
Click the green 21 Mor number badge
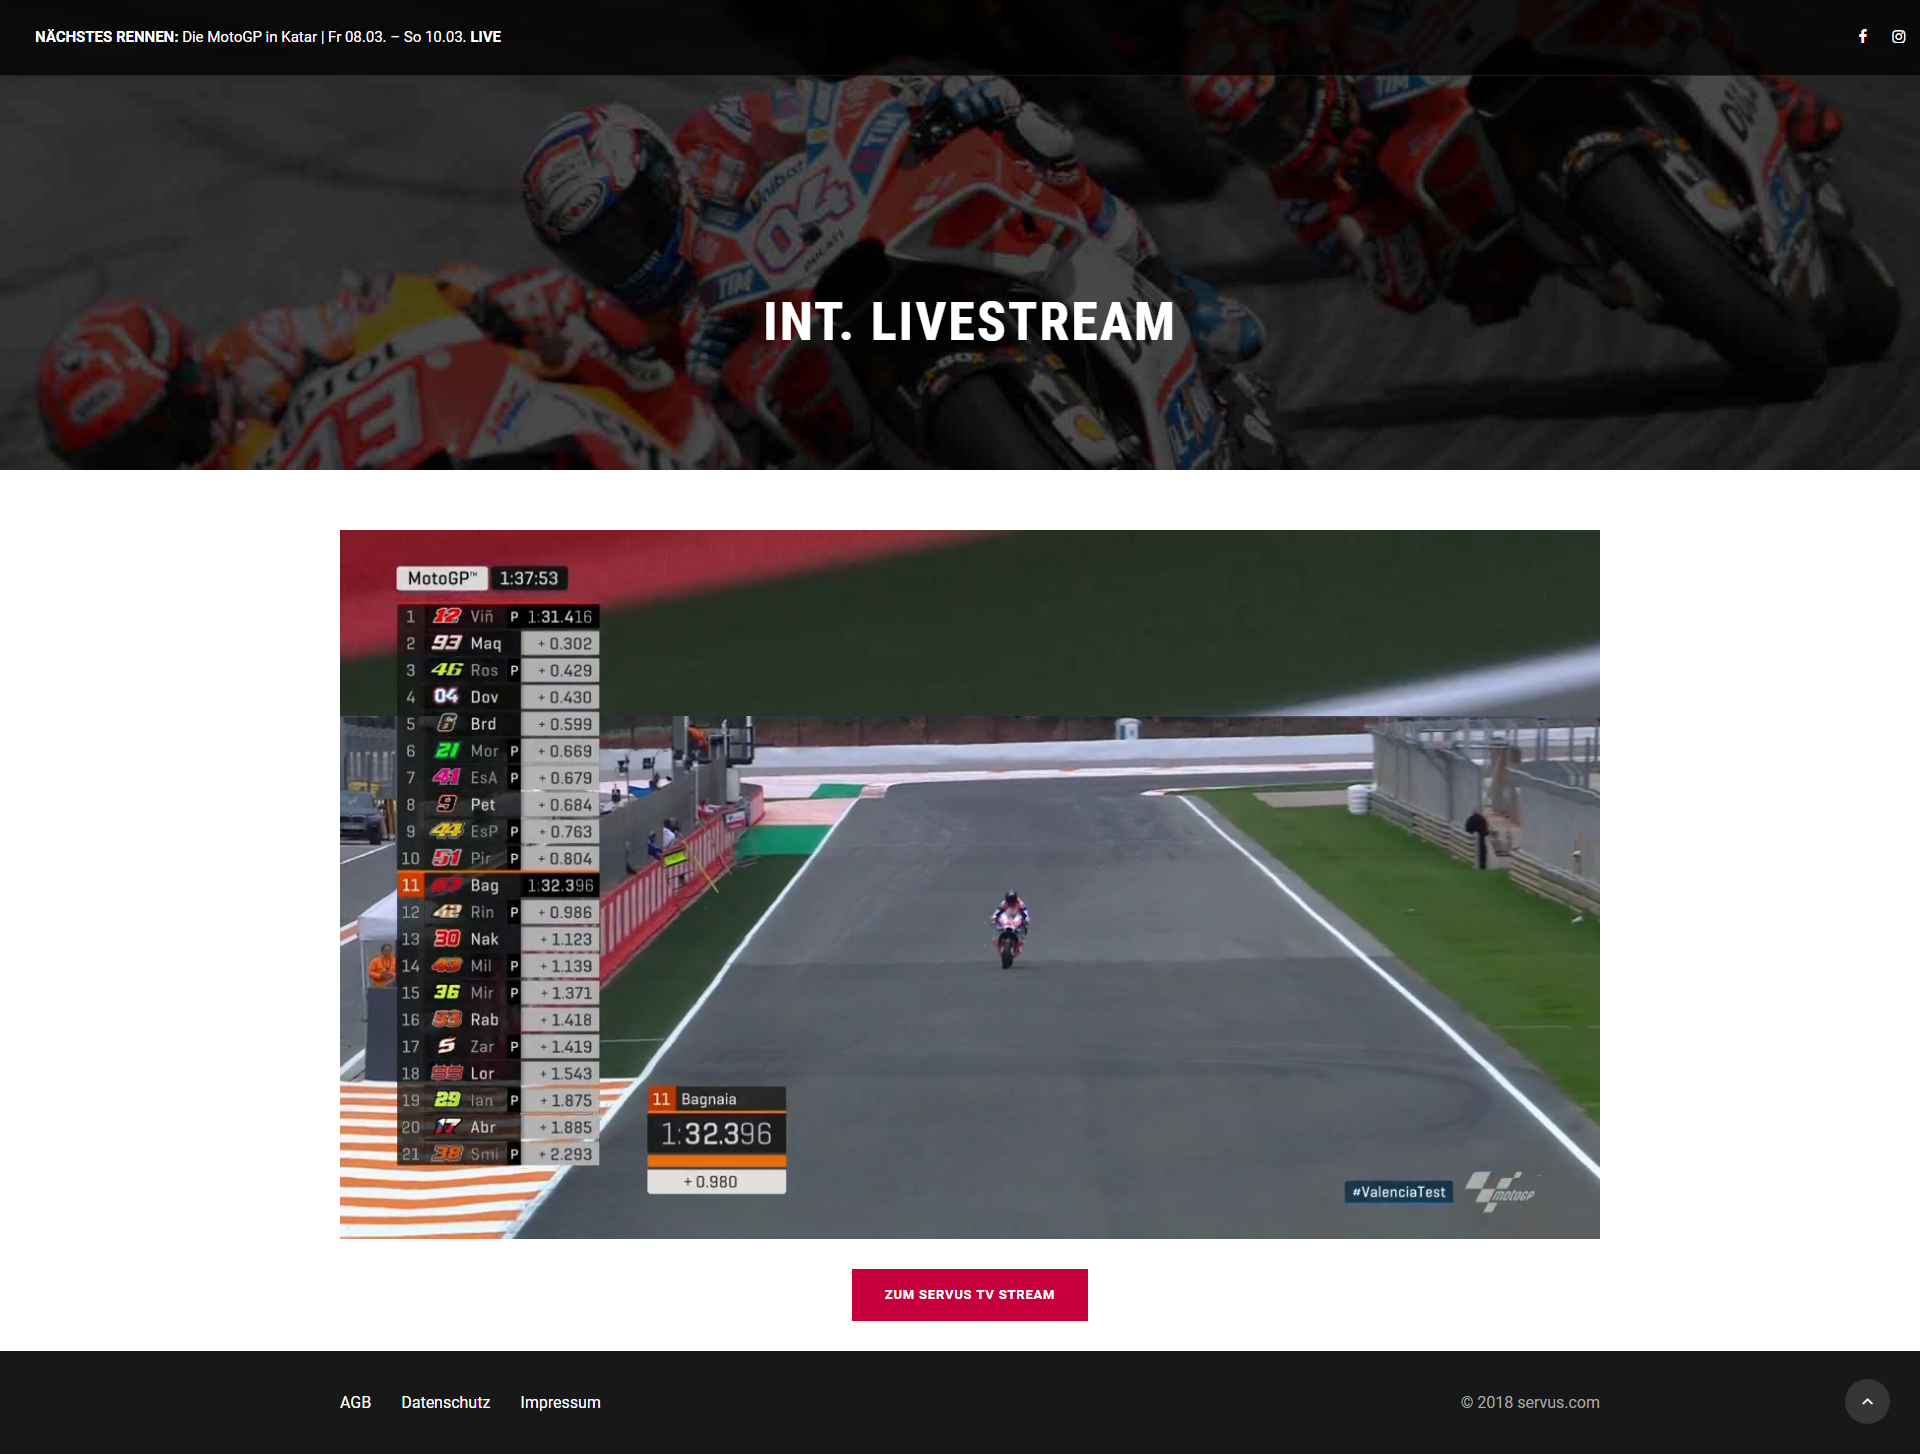point(446,750)
